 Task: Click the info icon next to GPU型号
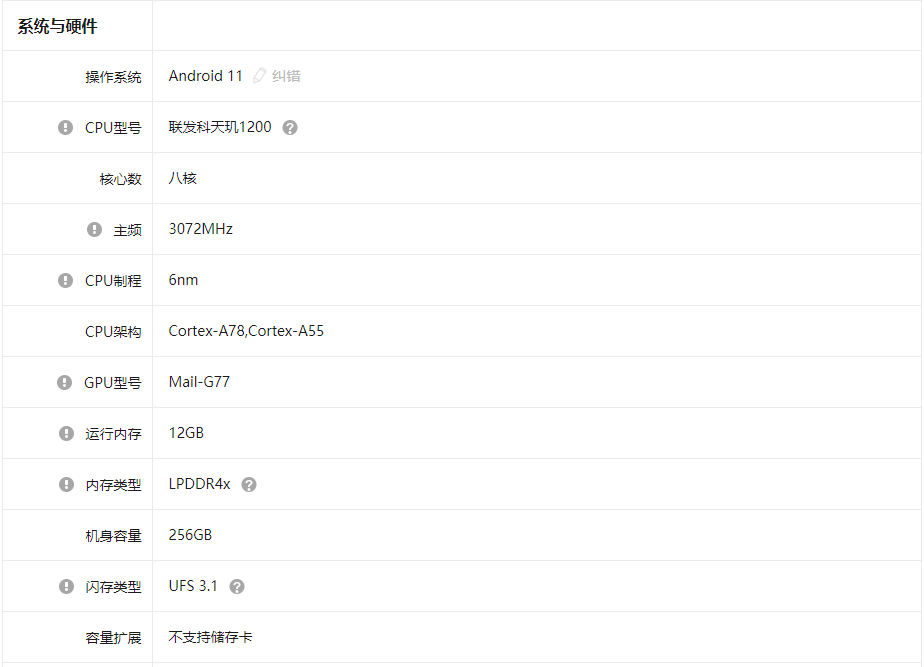64,382
